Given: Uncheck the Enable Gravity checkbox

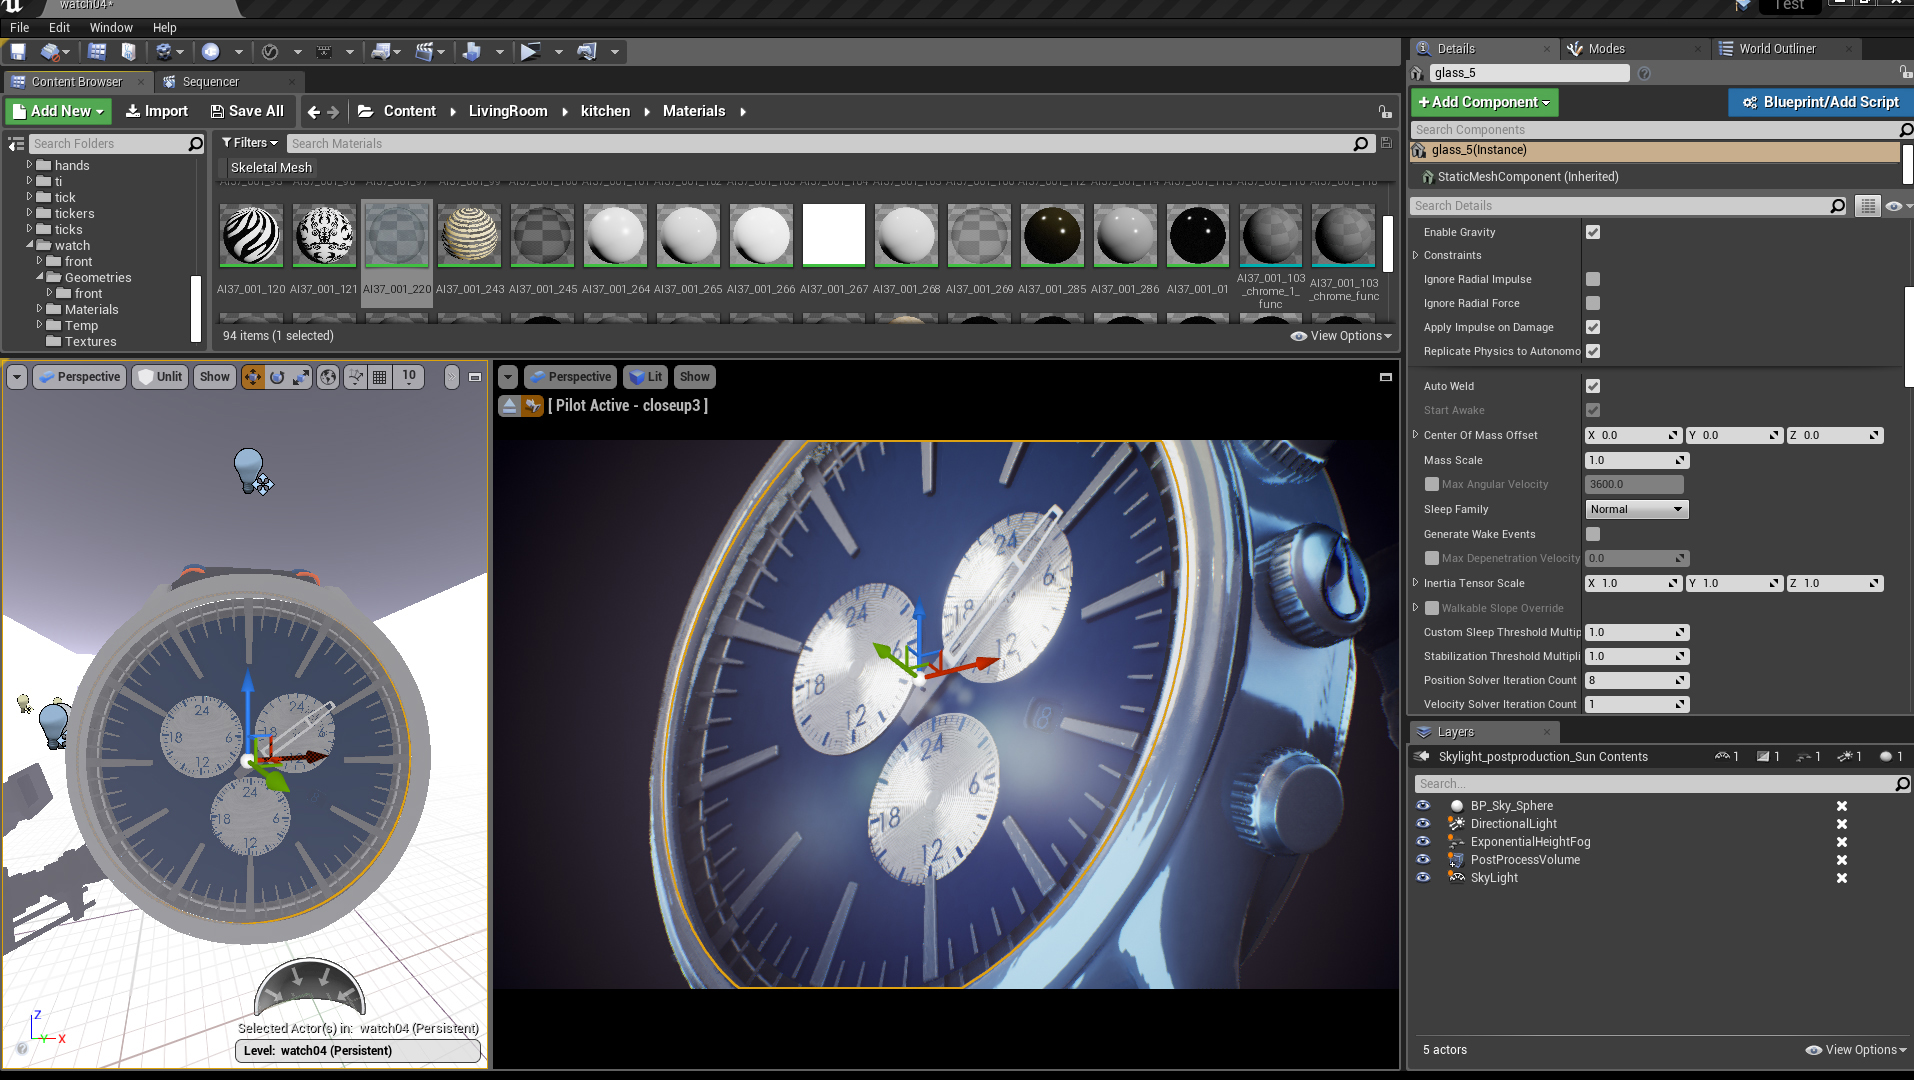Looking at the screenshot, I should [x=1593, y=232].
